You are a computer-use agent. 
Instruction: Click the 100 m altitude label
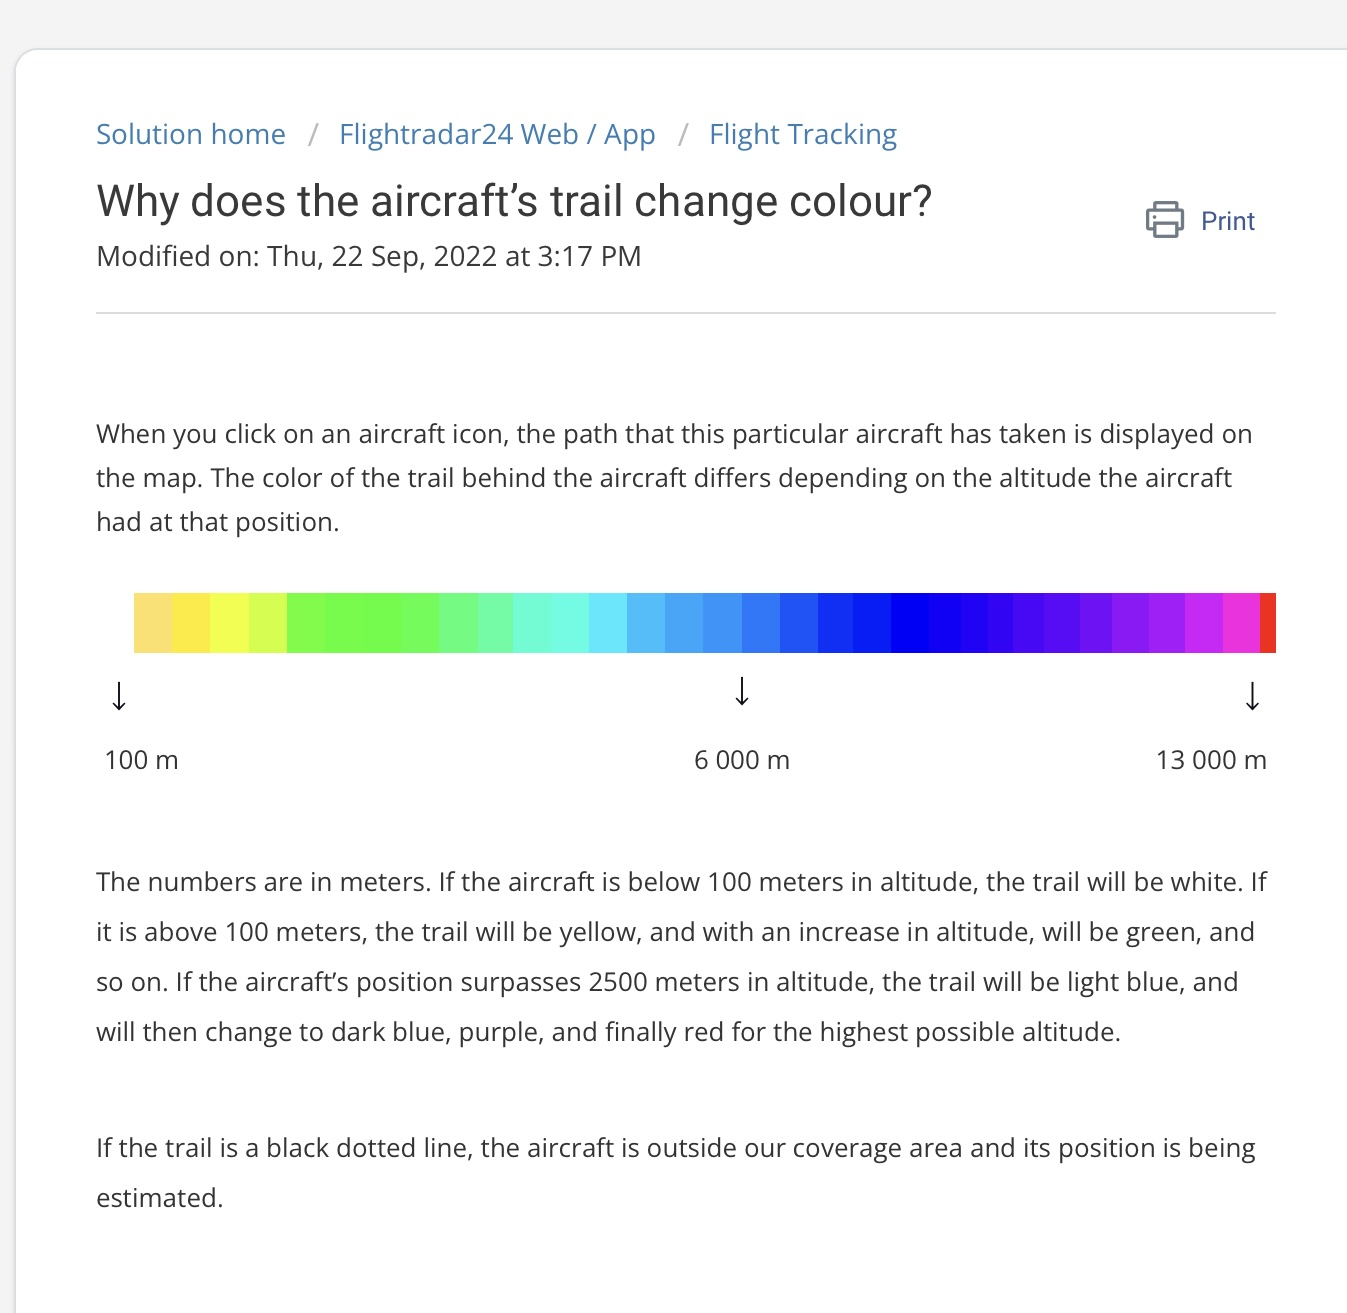141,760
